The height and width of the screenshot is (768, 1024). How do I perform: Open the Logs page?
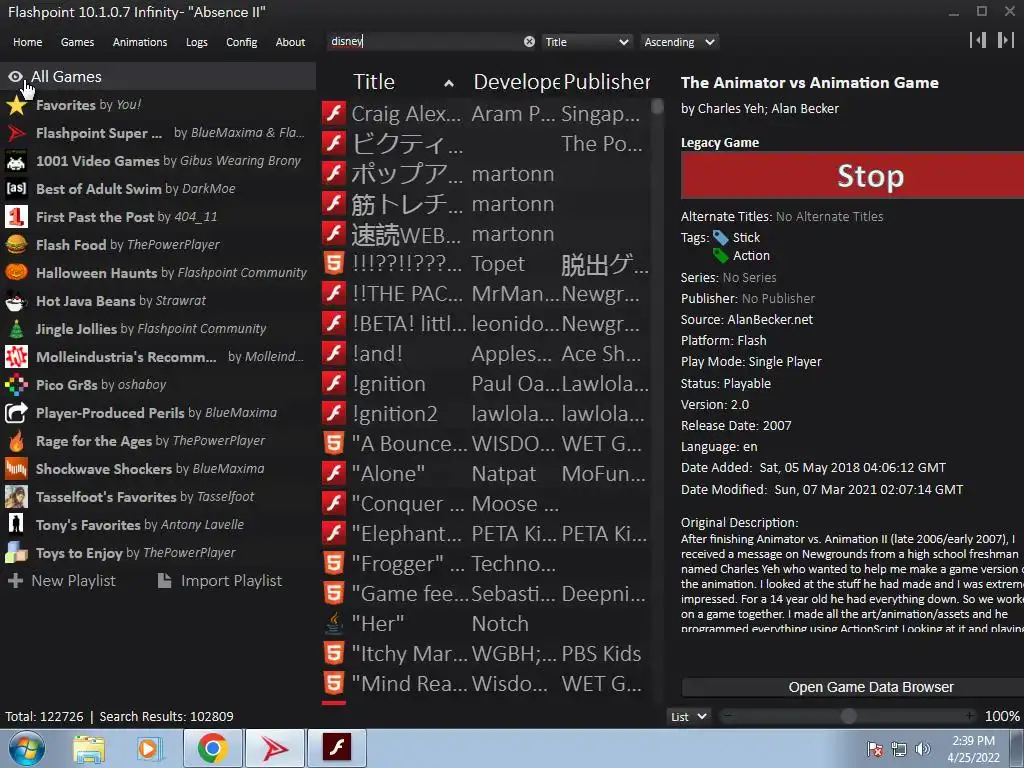pos(197,42)
